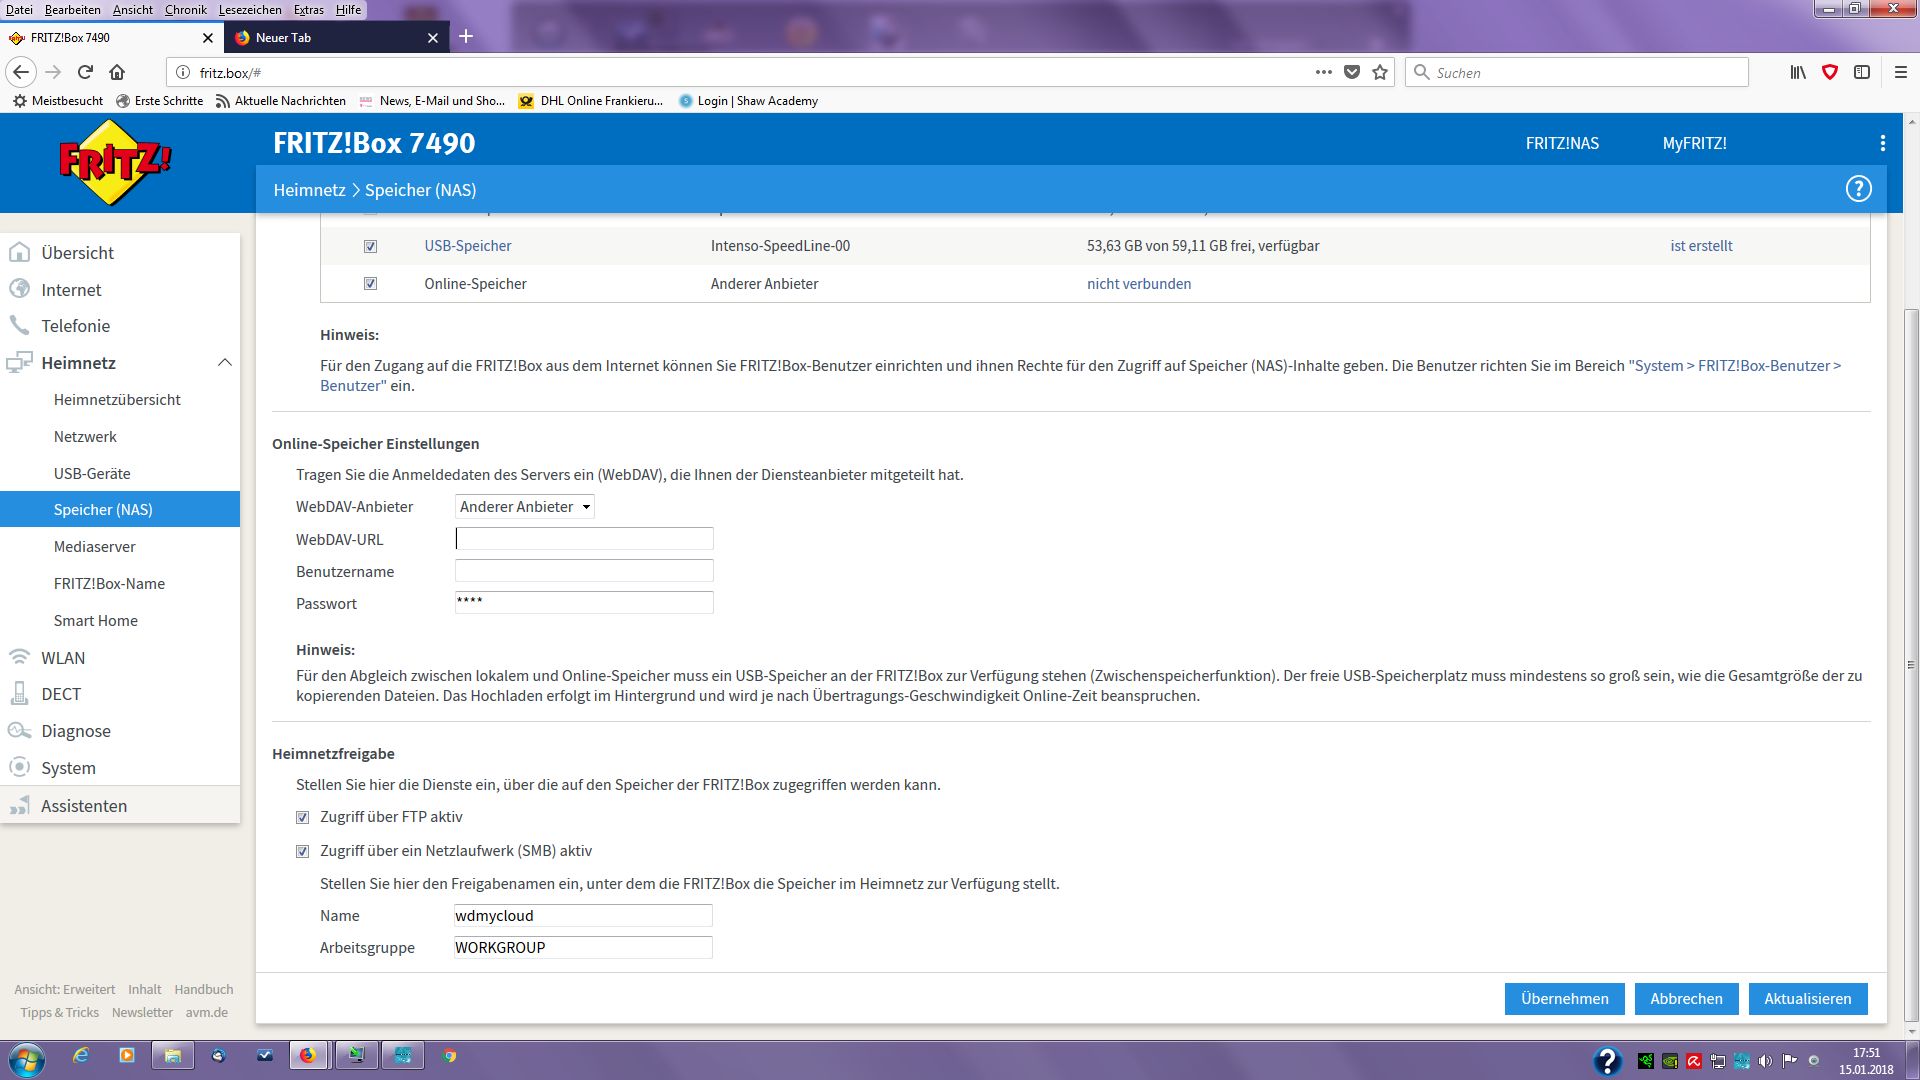Click the browser reload icon
This screenshot has width=1920, height=1080.
pos(85,72)
